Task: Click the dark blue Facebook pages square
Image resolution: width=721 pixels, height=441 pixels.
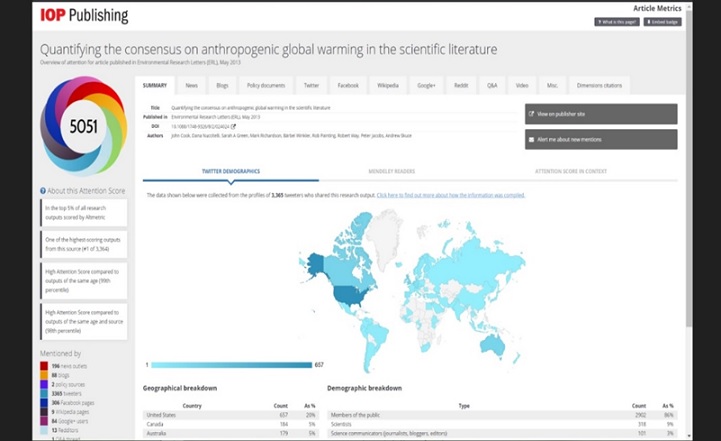Action: click(x=43, y=404)
